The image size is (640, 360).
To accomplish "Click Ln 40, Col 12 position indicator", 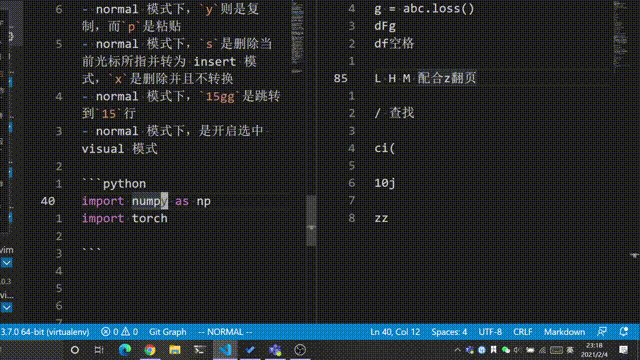I will pyautogui.click(x=395, y=332).
